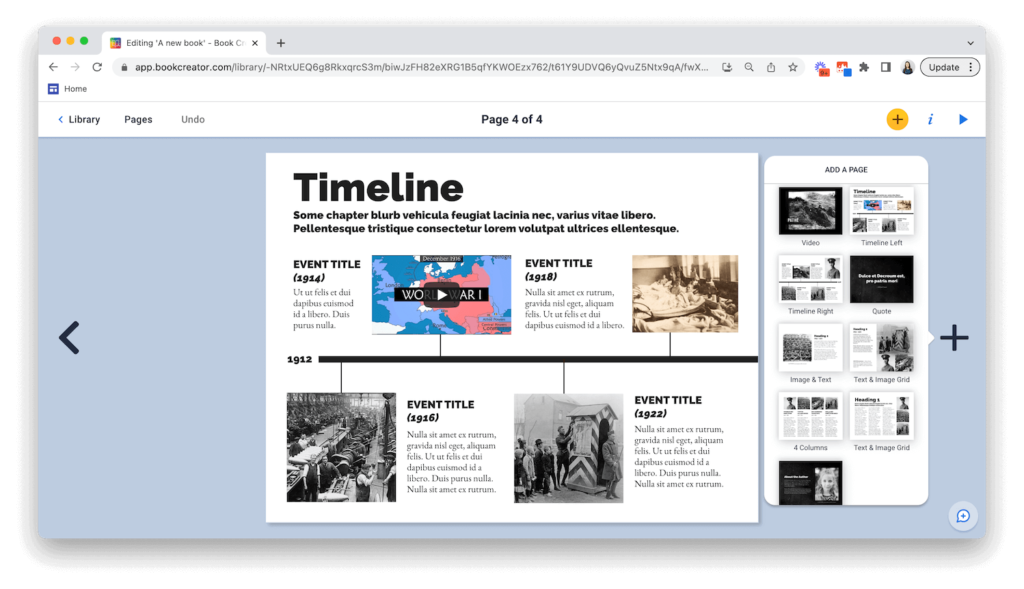Undo the last change
This screenshot has height=589, width=1024.
(192, 119)
